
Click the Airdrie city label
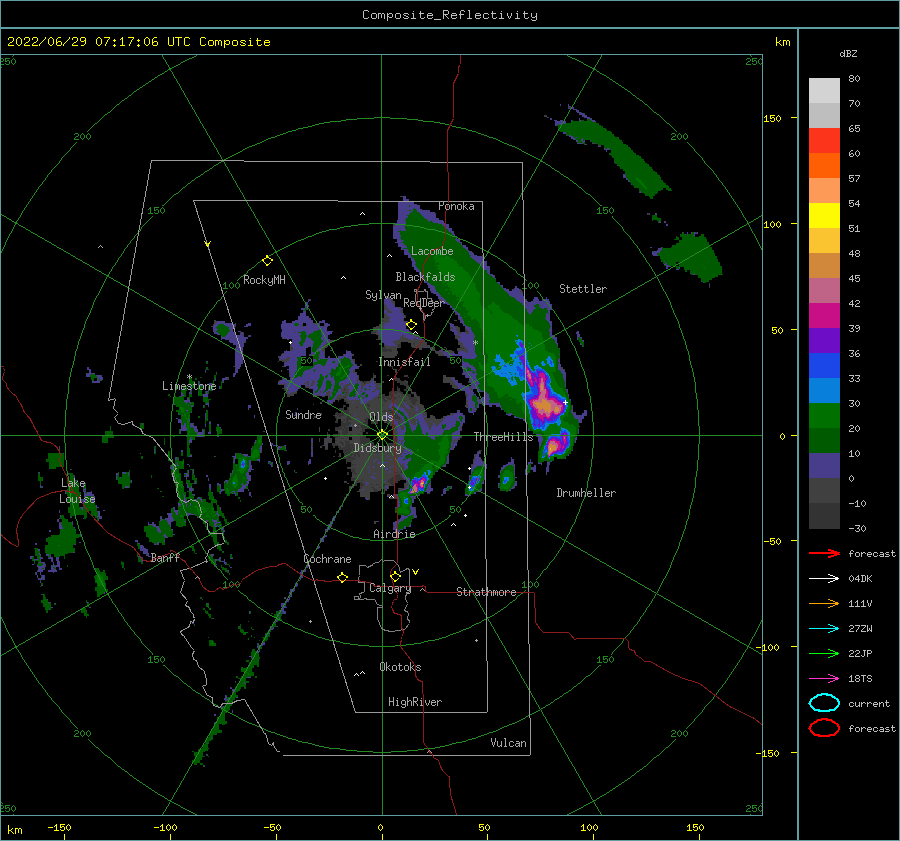[x=394, y=534]
